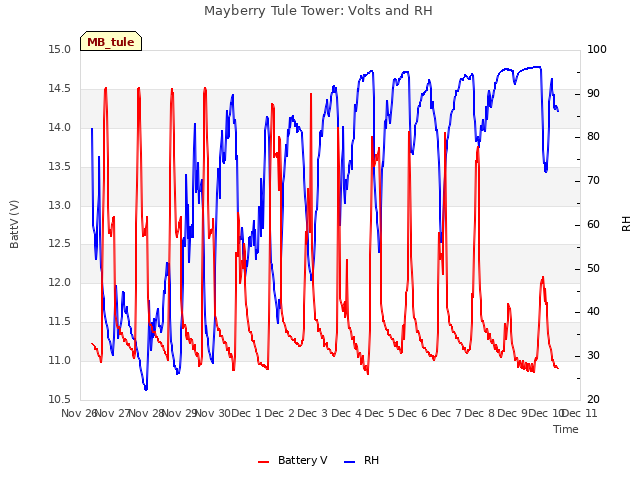640x480 pixels.
Task: Click blue RH legend swatch
Action: 350,462
